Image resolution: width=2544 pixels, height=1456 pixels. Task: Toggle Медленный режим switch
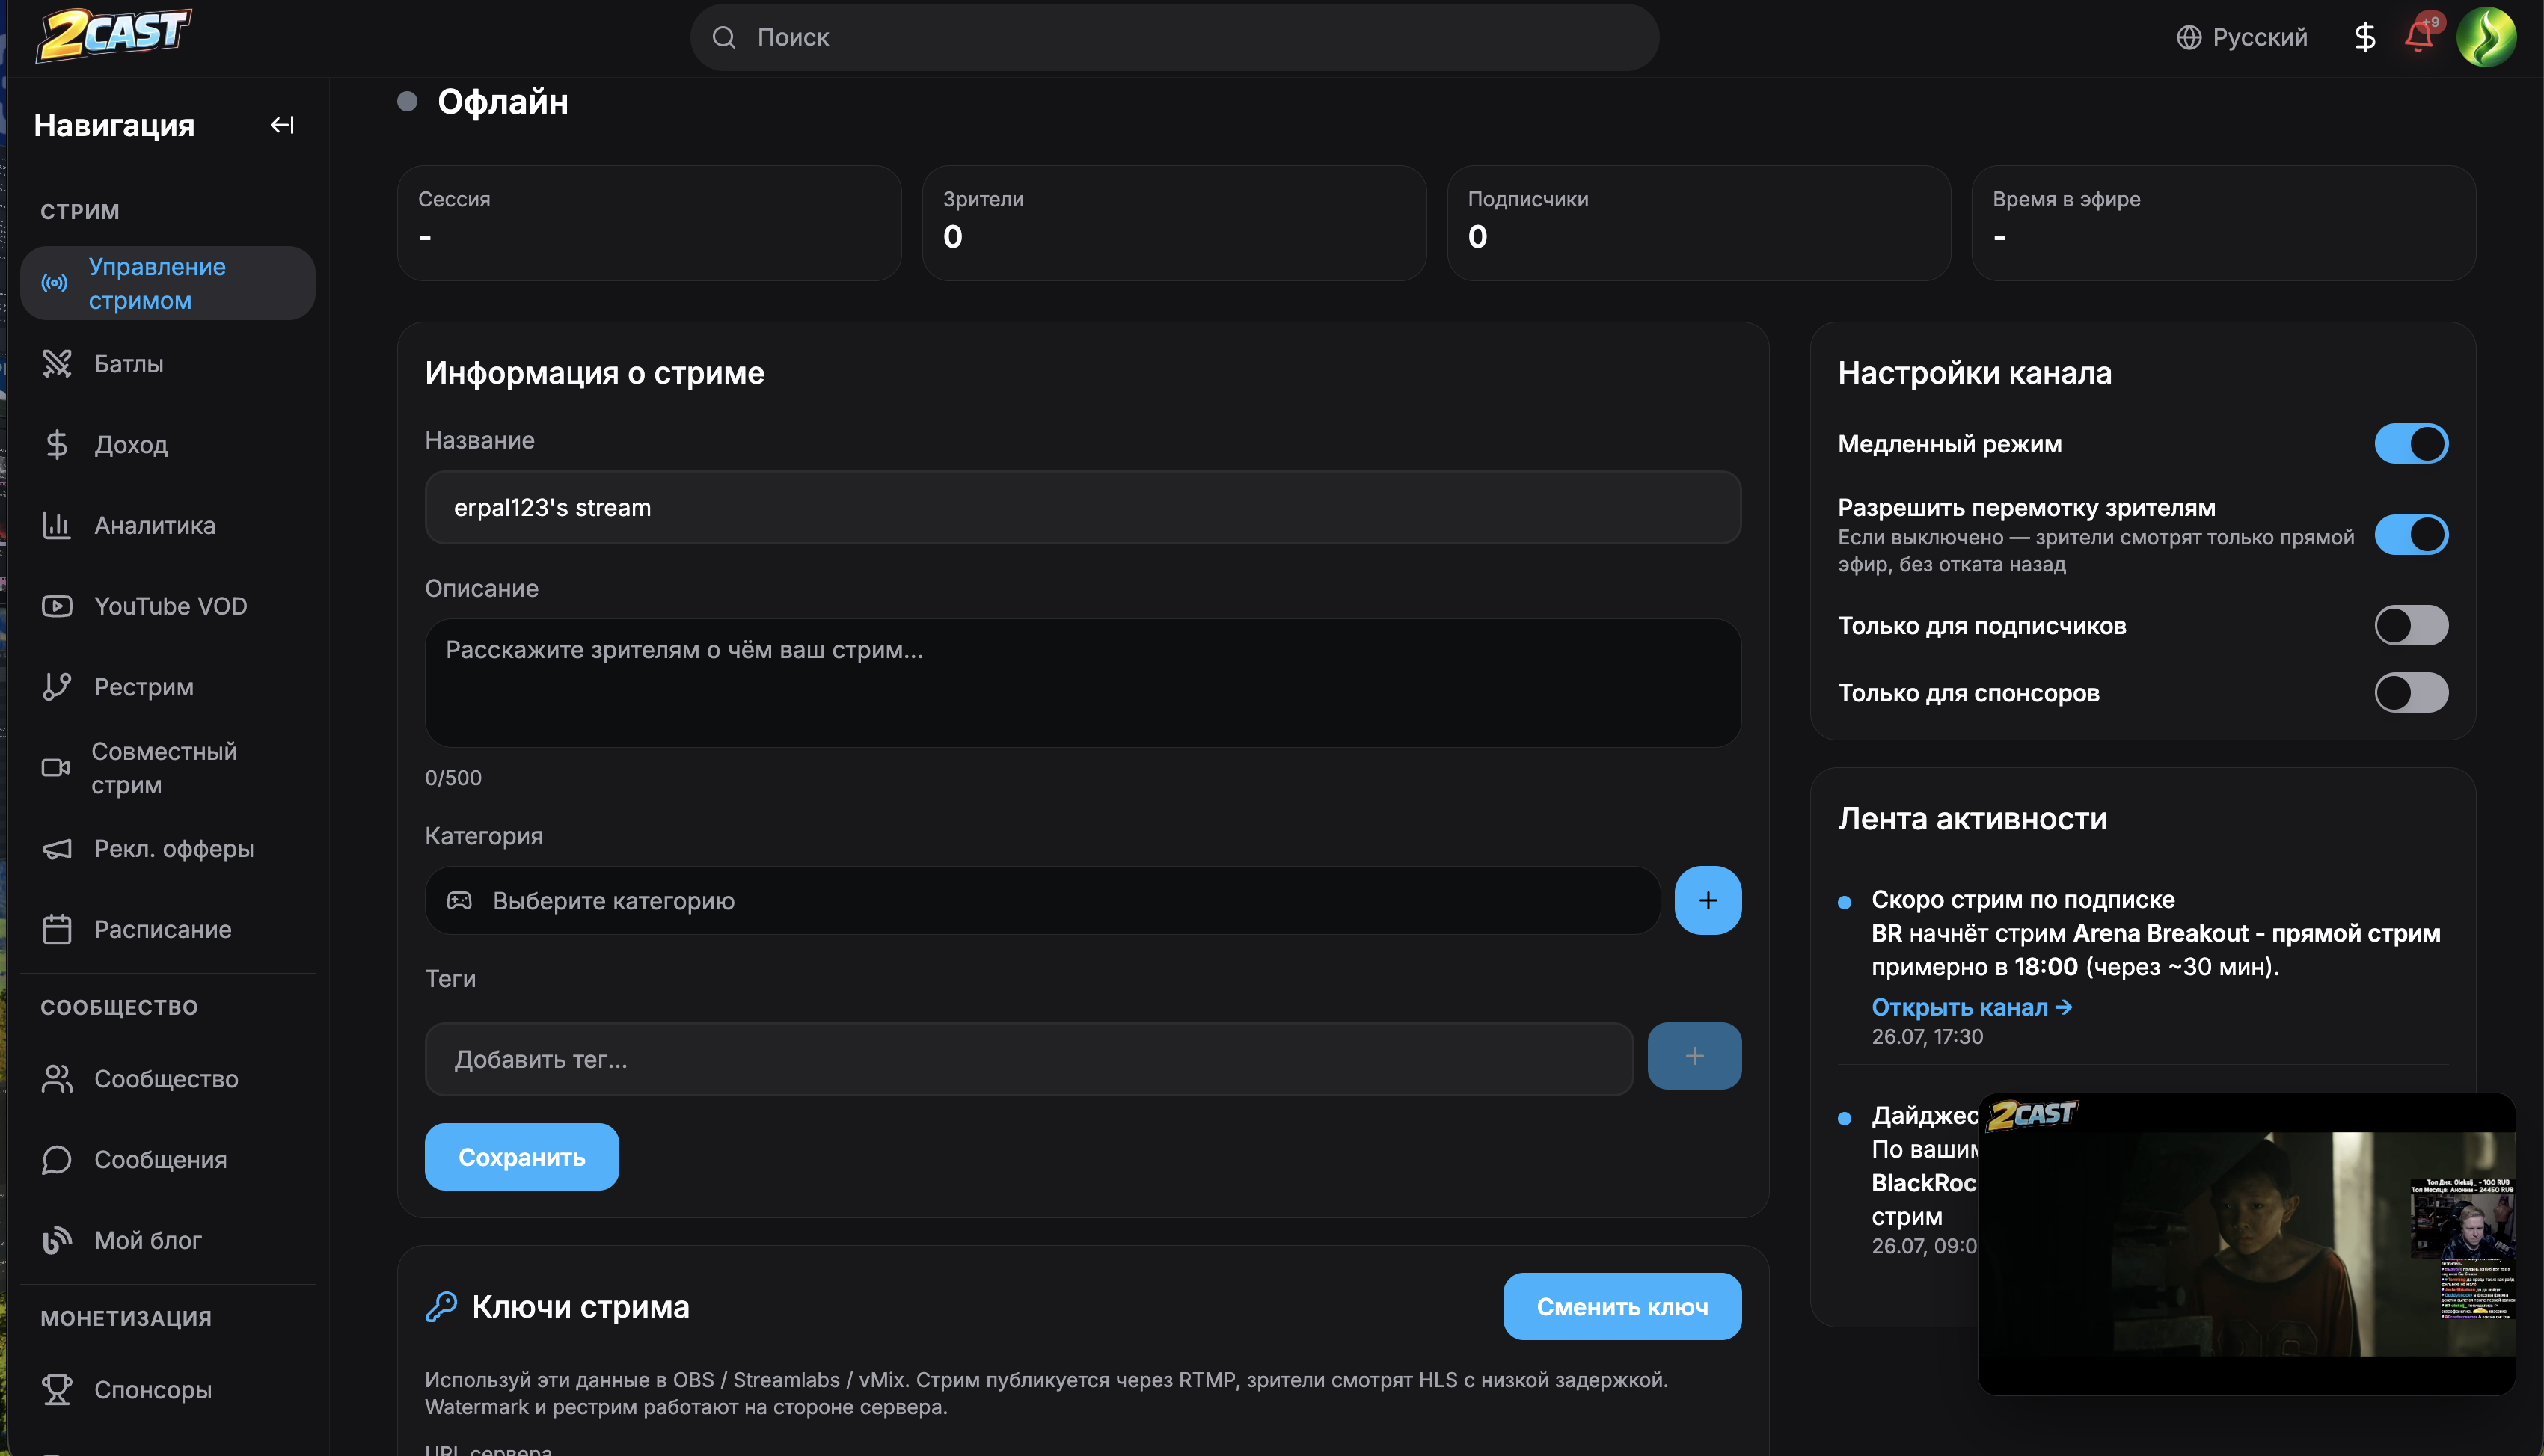tap(2411, 443)
